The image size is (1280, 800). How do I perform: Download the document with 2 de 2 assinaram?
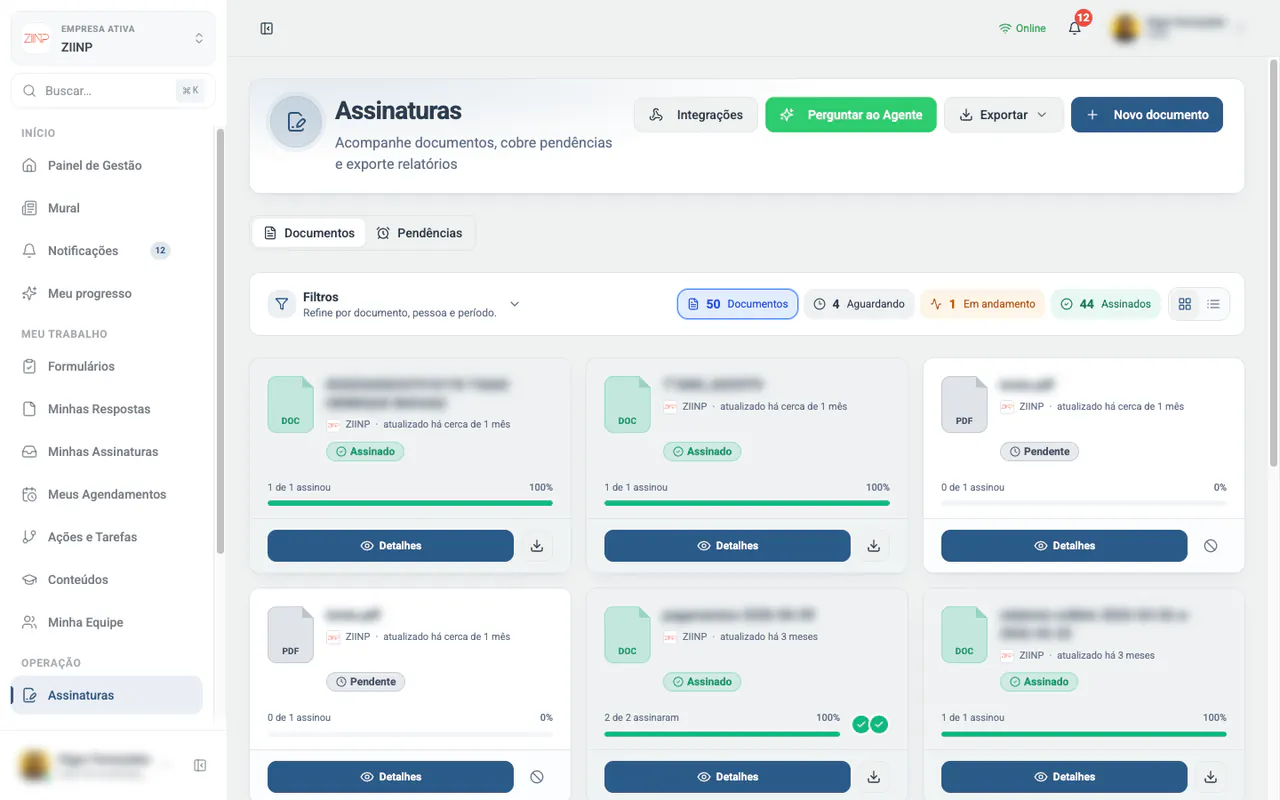pos(874,777)
